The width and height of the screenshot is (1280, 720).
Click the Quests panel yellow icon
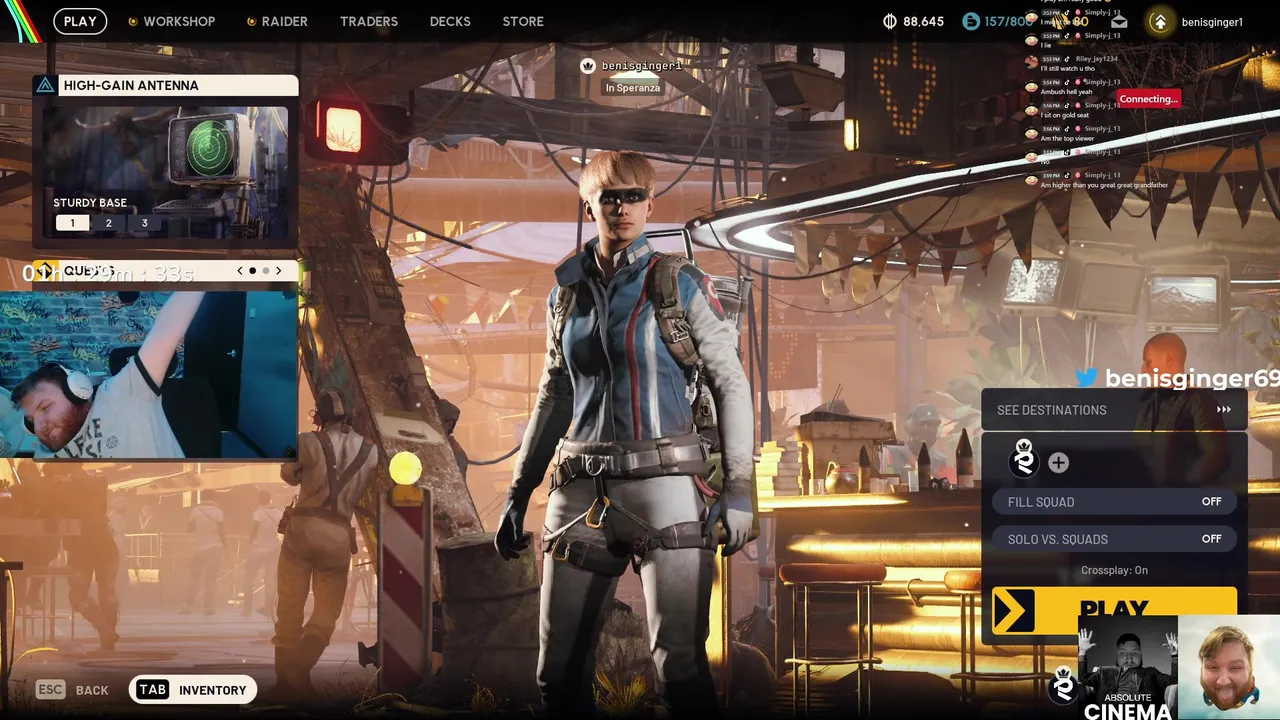pyautogui.click(x=44, y=271)
